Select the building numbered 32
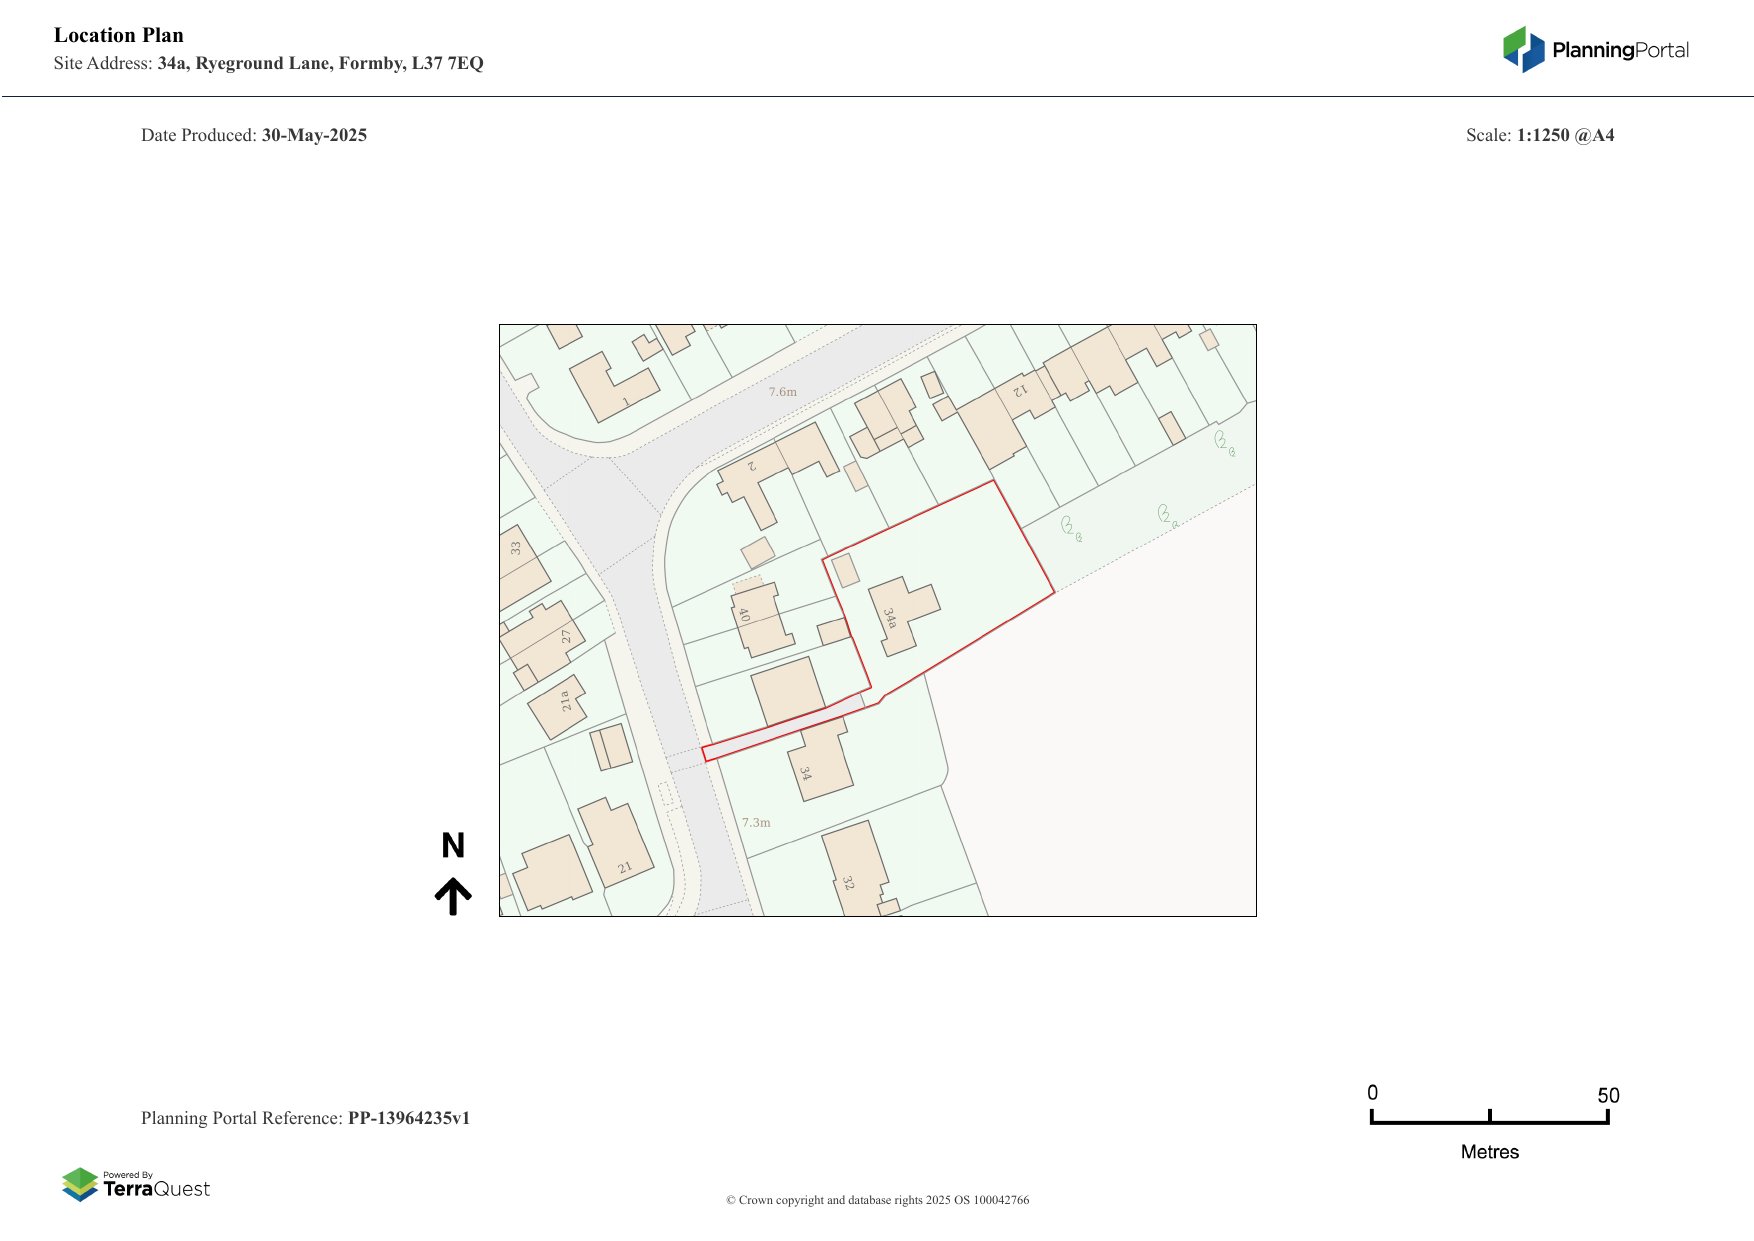 (853, 868)
